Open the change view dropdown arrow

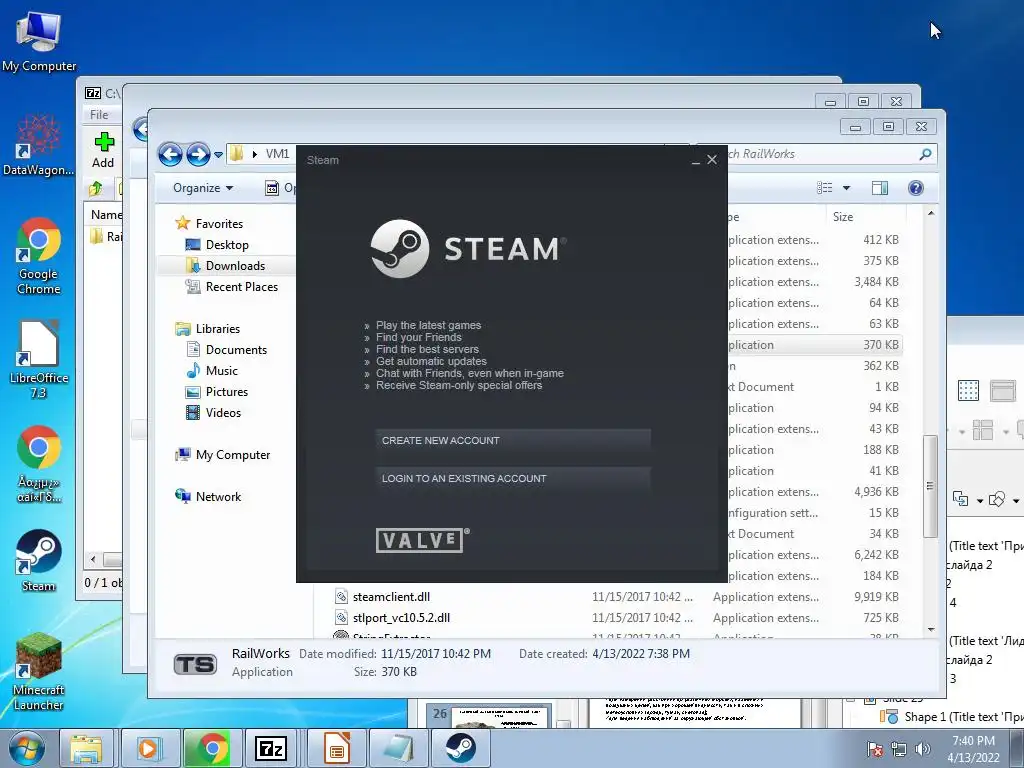click(846, 188)
